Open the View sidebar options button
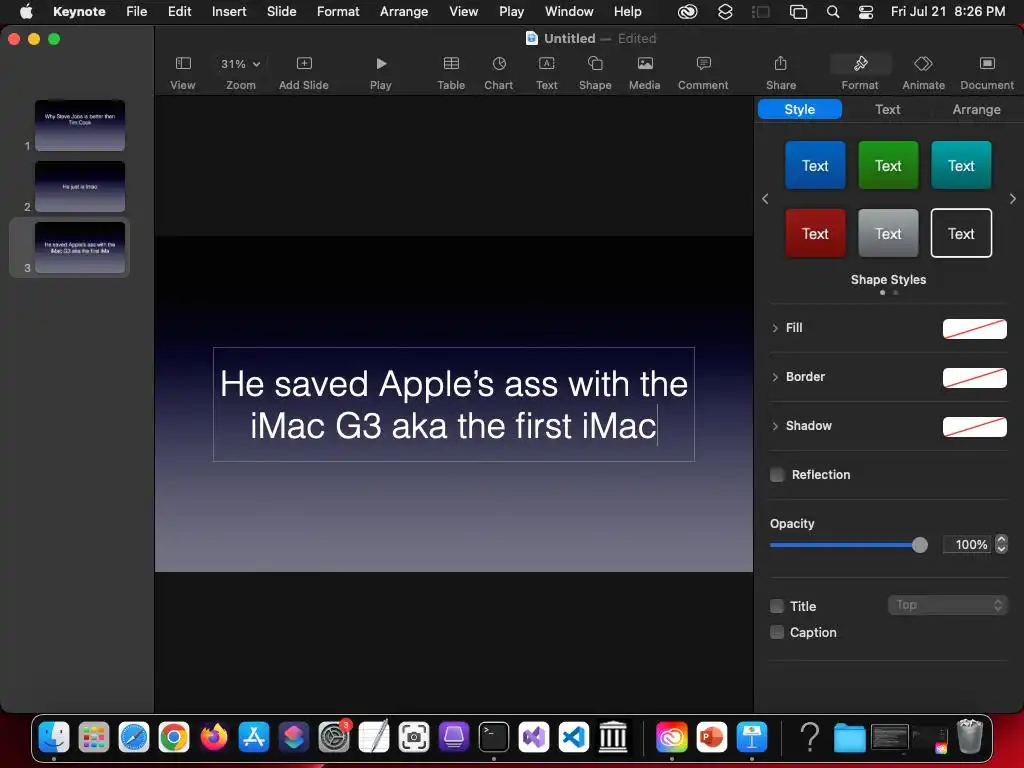 (183, 63)
